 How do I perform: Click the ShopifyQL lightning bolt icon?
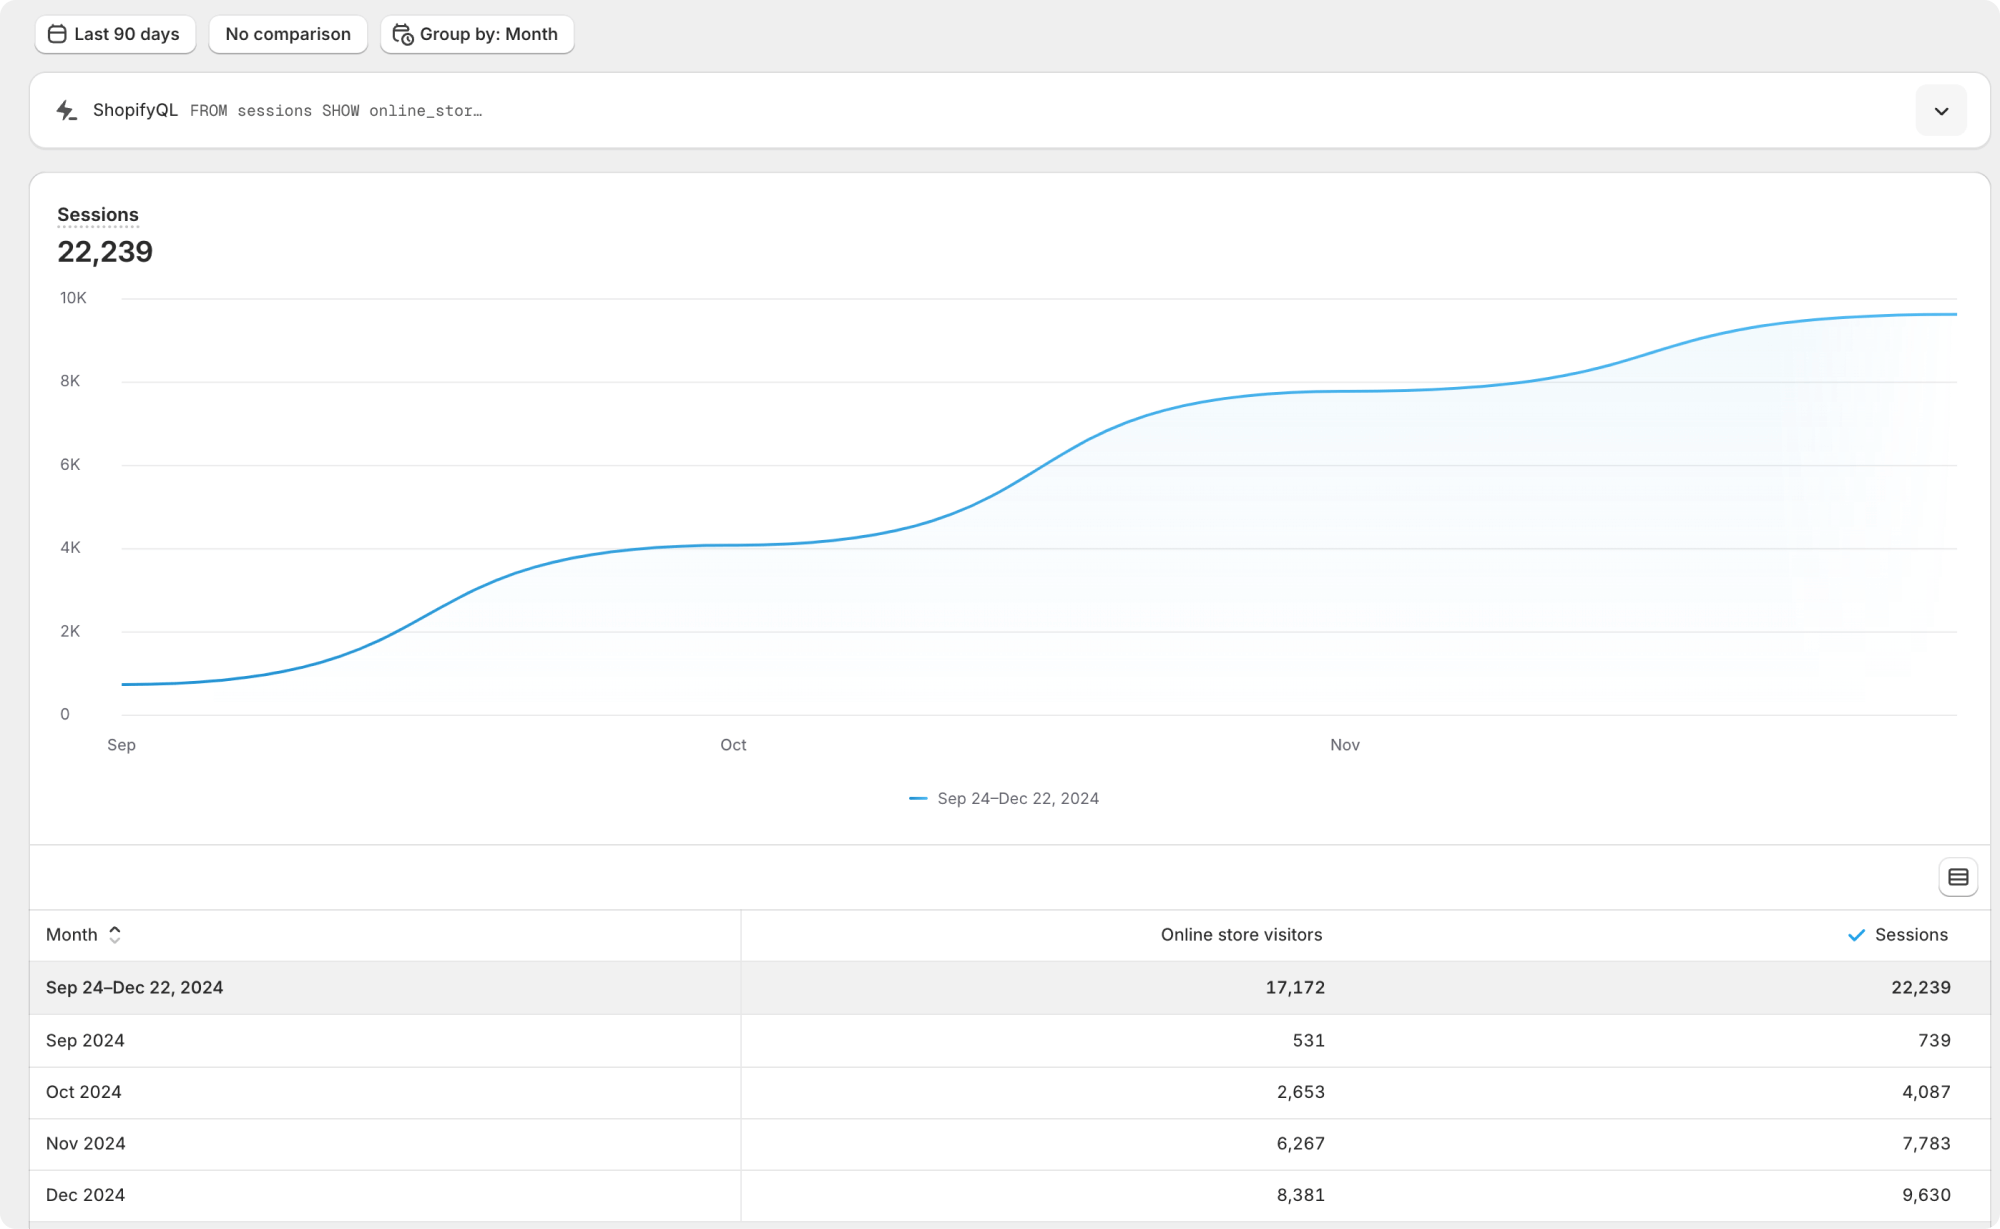click(x=66, y=110)
